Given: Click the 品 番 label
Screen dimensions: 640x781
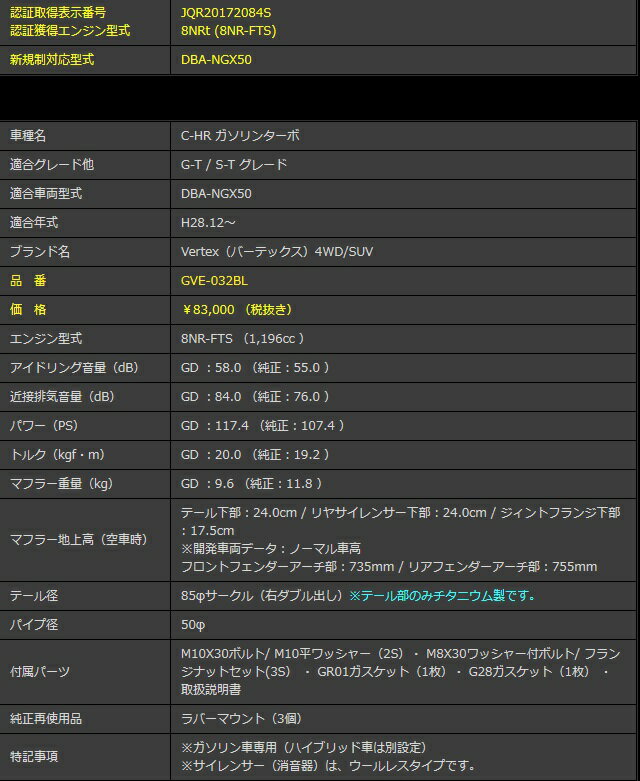Looking at the screenshot, I should [x=28, y=280].
